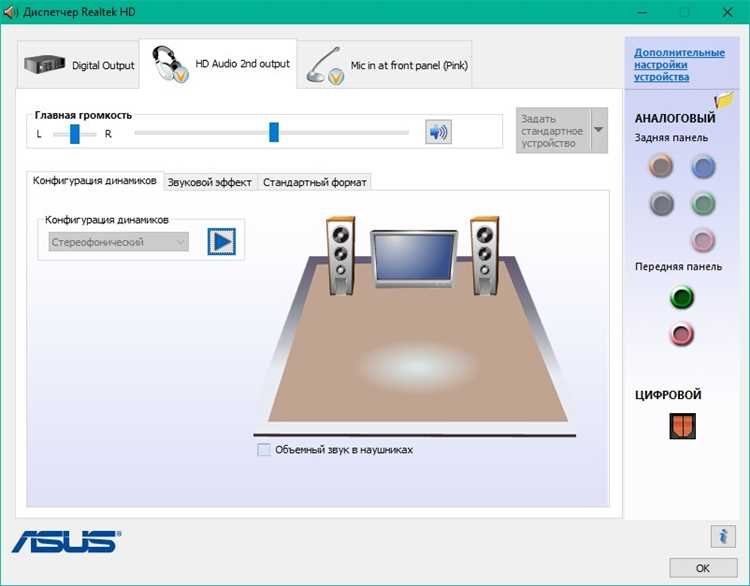Screen dimensions: 750x586
Task: Click the pink rear panel jack
Action: 704,240
